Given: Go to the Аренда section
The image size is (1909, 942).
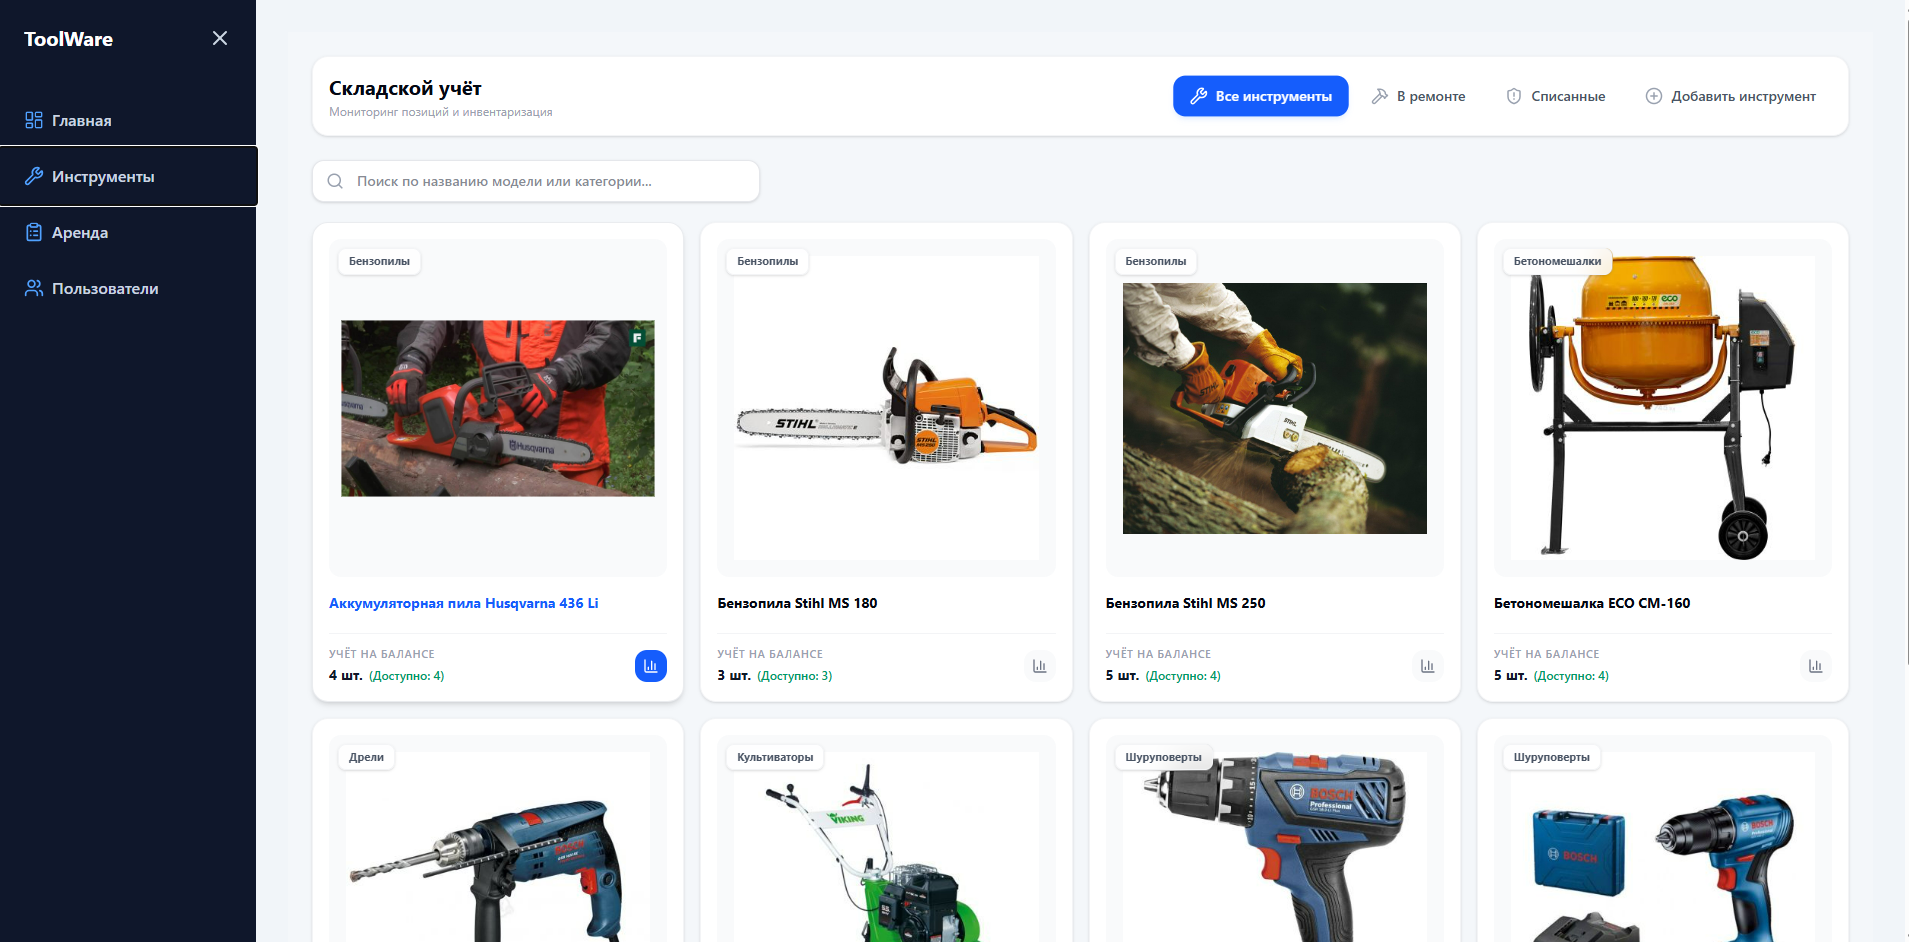Looking at the screenshot, I should click(x=128, y=232).
